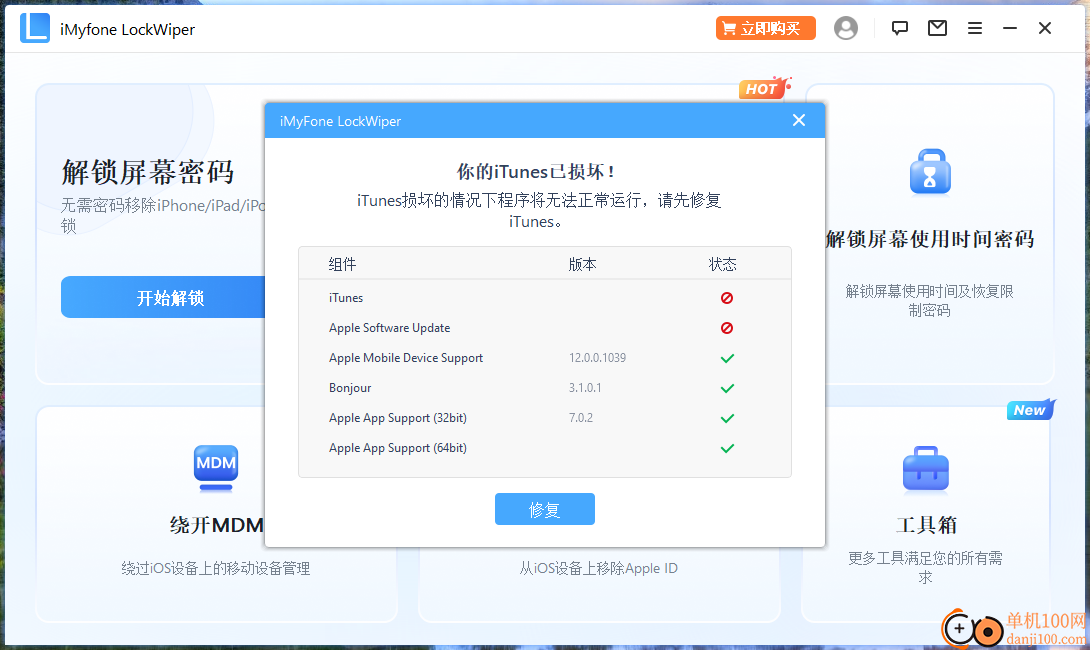1090x650 pixels.
Task: Click version number 7.0.2
Action: (580, 418)
